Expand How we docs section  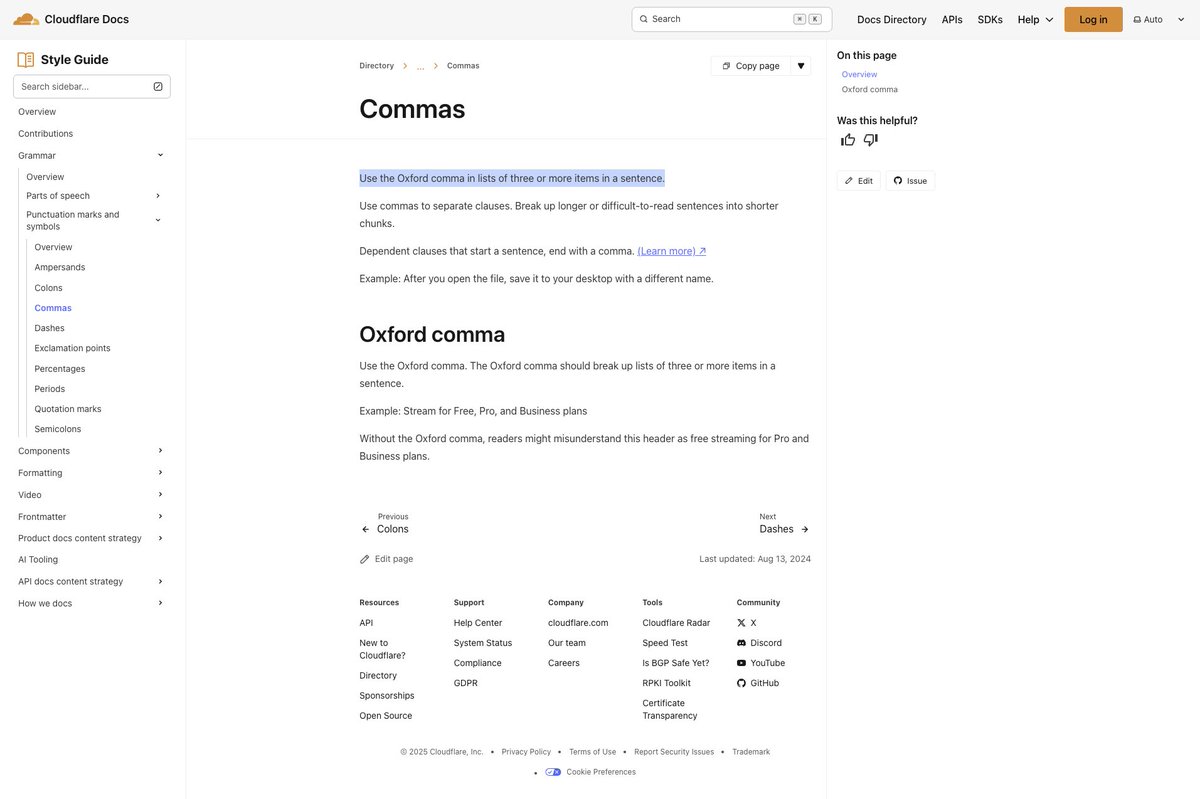coord(160,603)
